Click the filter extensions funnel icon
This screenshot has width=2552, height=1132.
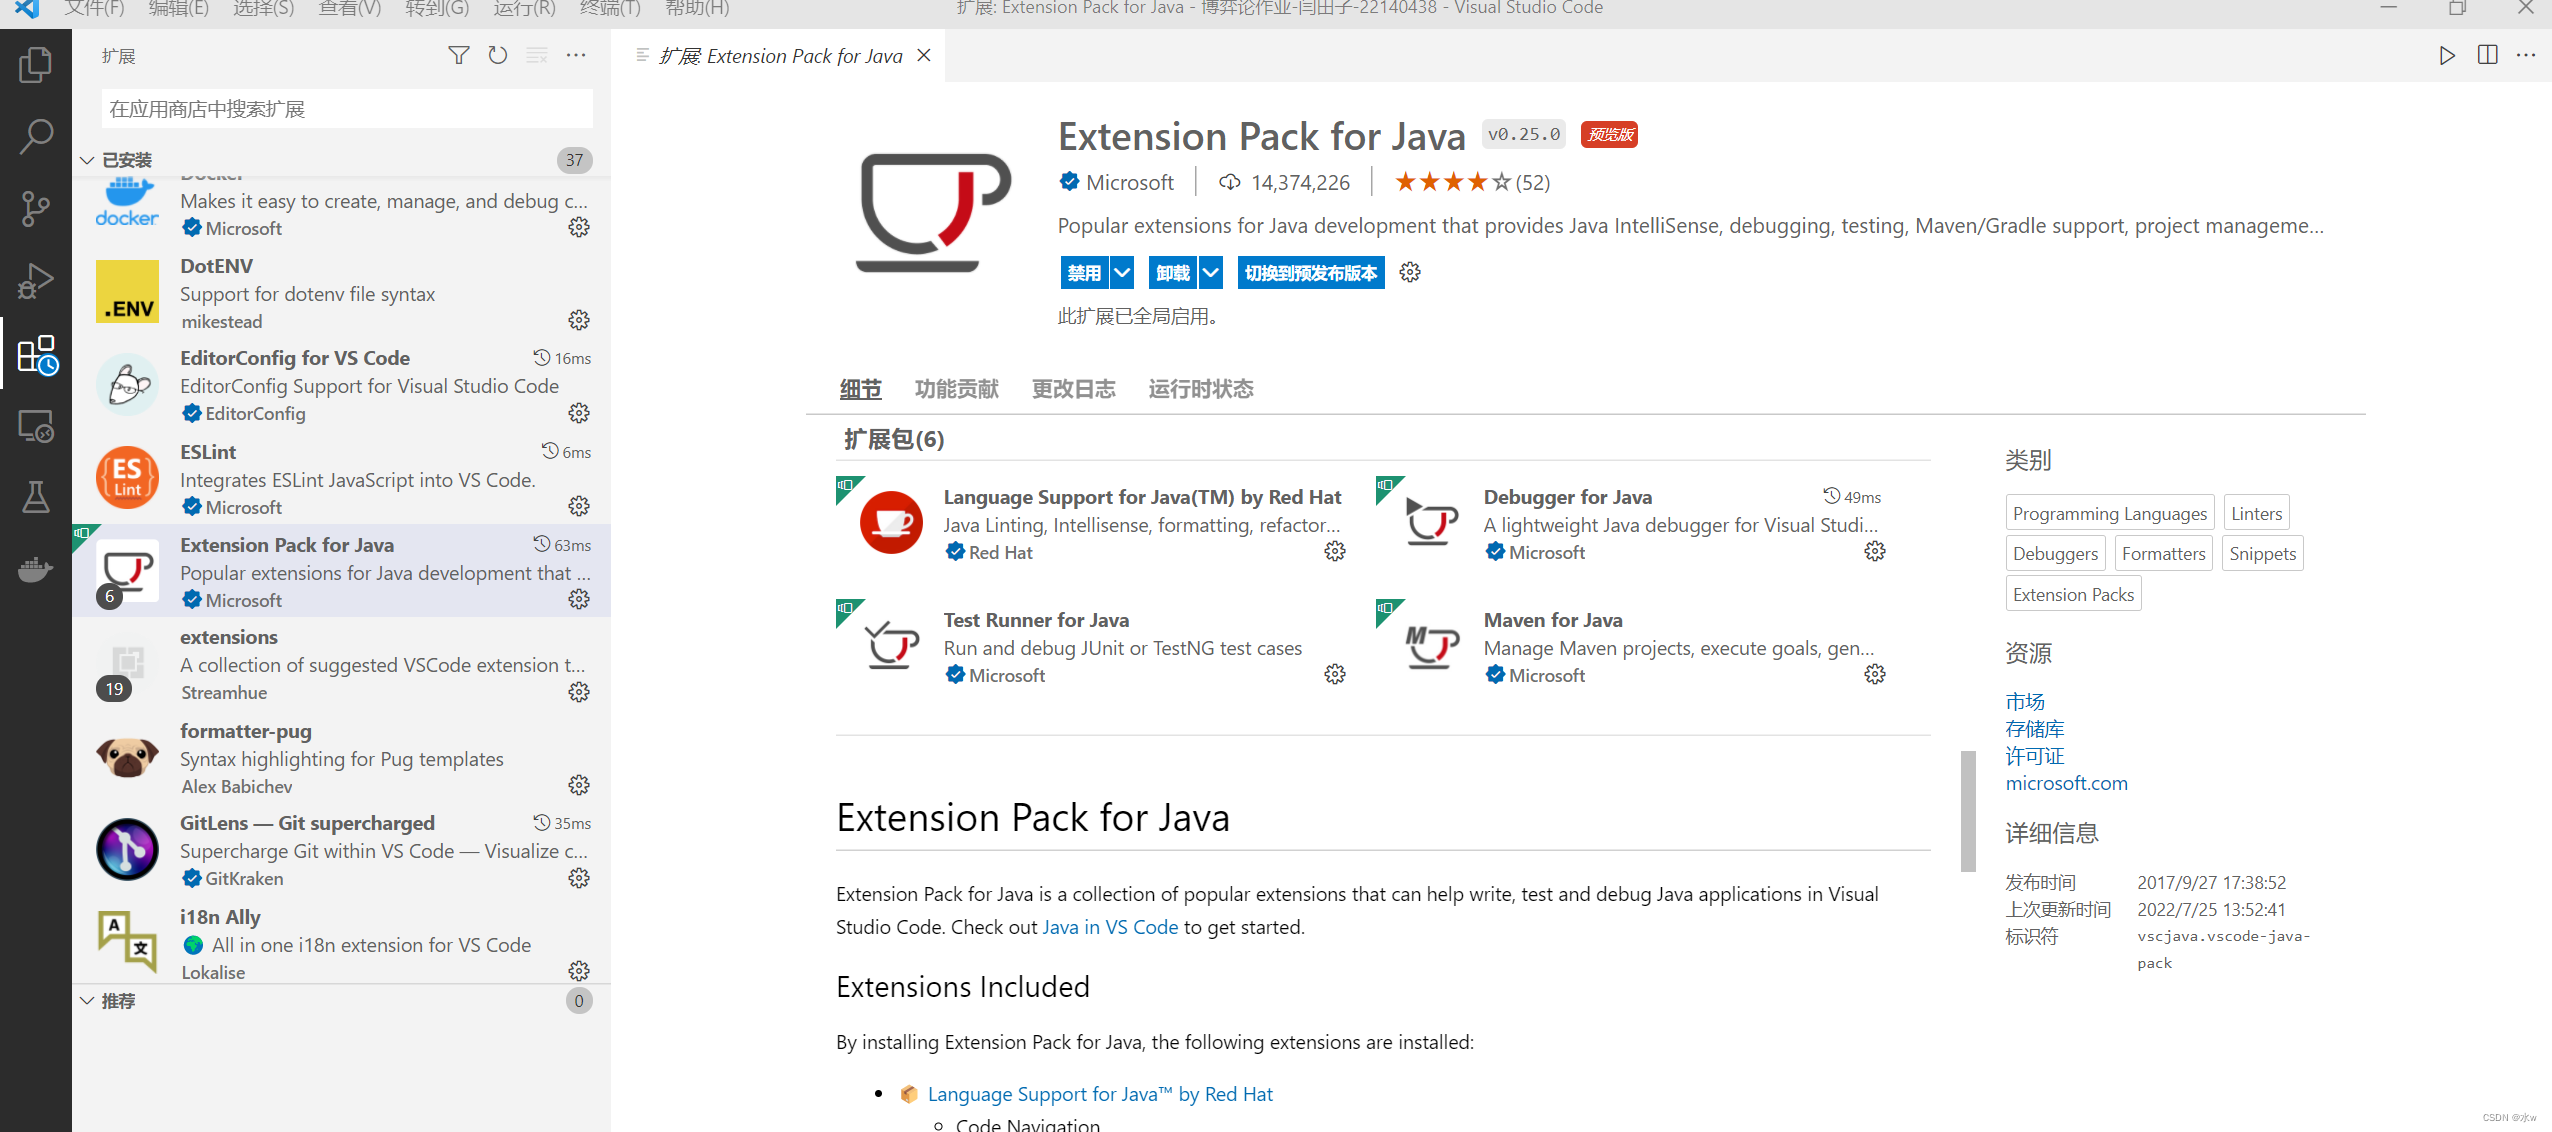[x=458, y=56]
